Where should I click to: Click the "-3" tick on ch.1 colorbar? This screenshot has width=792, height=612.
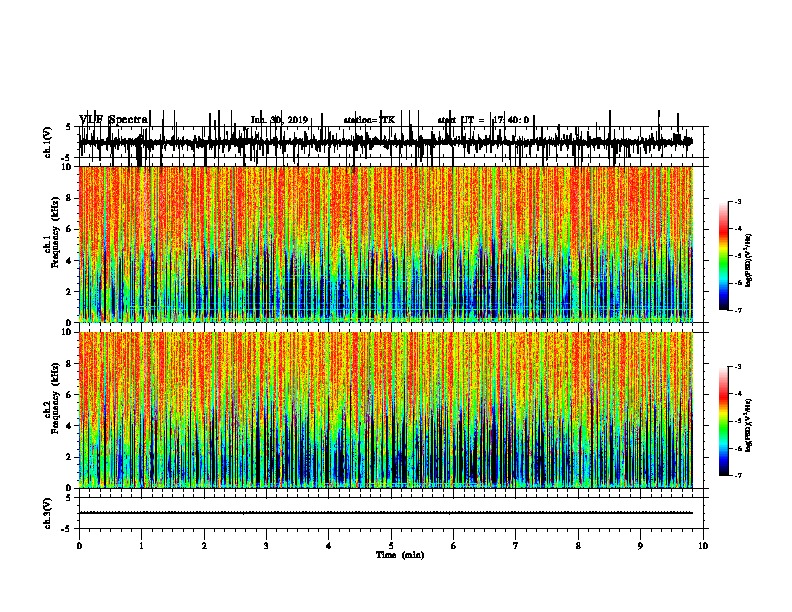point(738,201)
